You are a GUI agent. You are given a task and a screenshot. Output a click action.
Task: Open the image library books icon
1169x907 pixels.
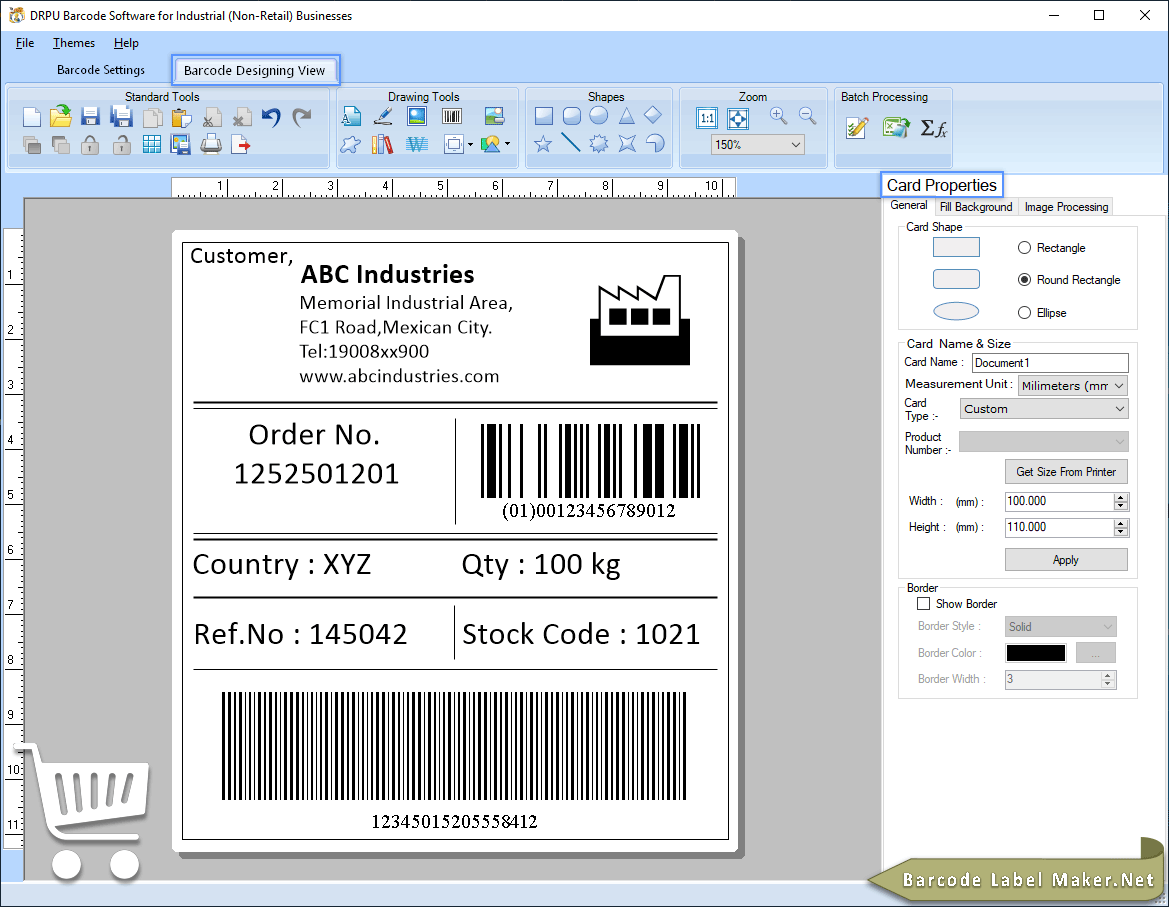pyautogui.click(x=382, y=144)
